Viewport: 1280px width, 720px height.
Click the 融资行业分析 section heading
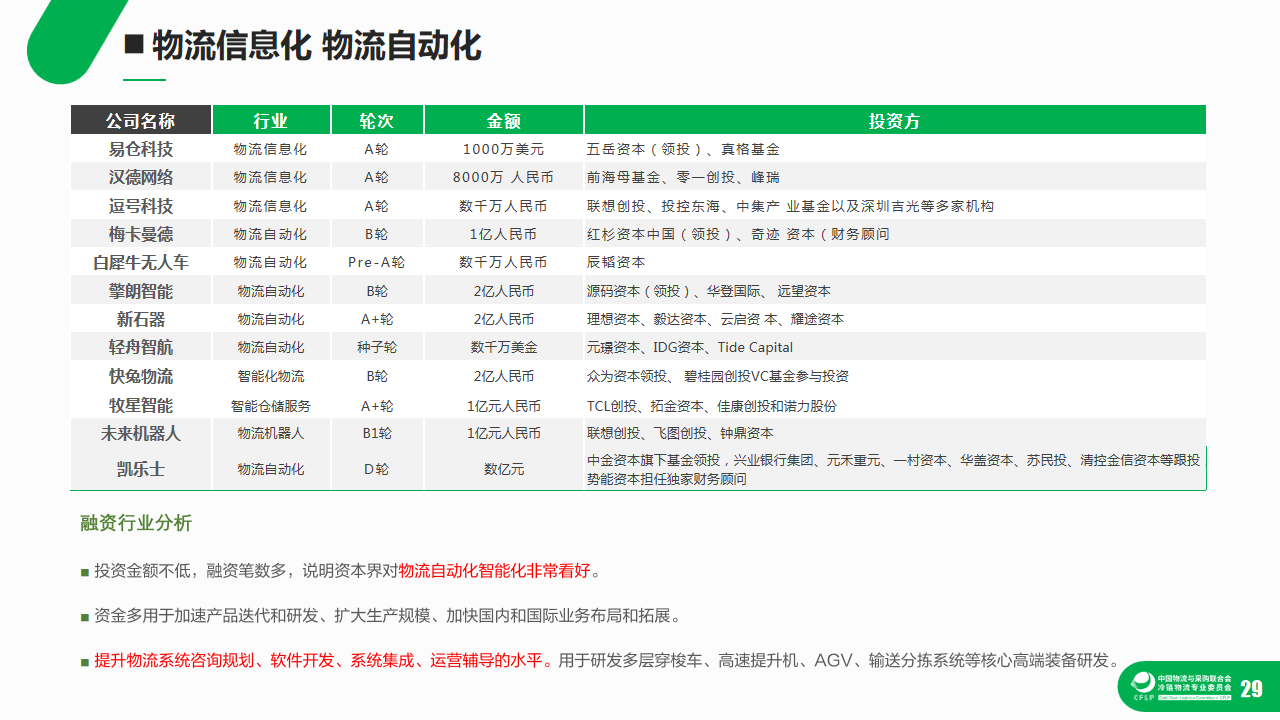[136, 523]
